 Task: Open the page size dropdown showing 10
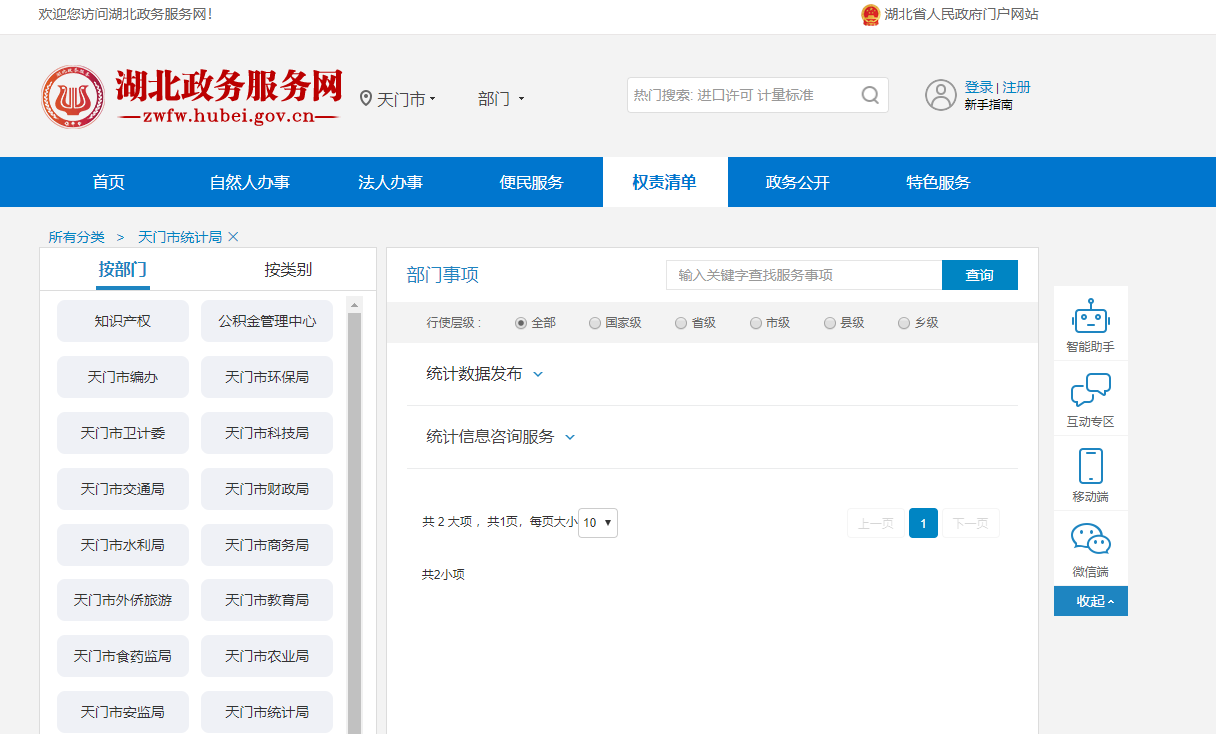pyautogui.click(x=598, y=522)
